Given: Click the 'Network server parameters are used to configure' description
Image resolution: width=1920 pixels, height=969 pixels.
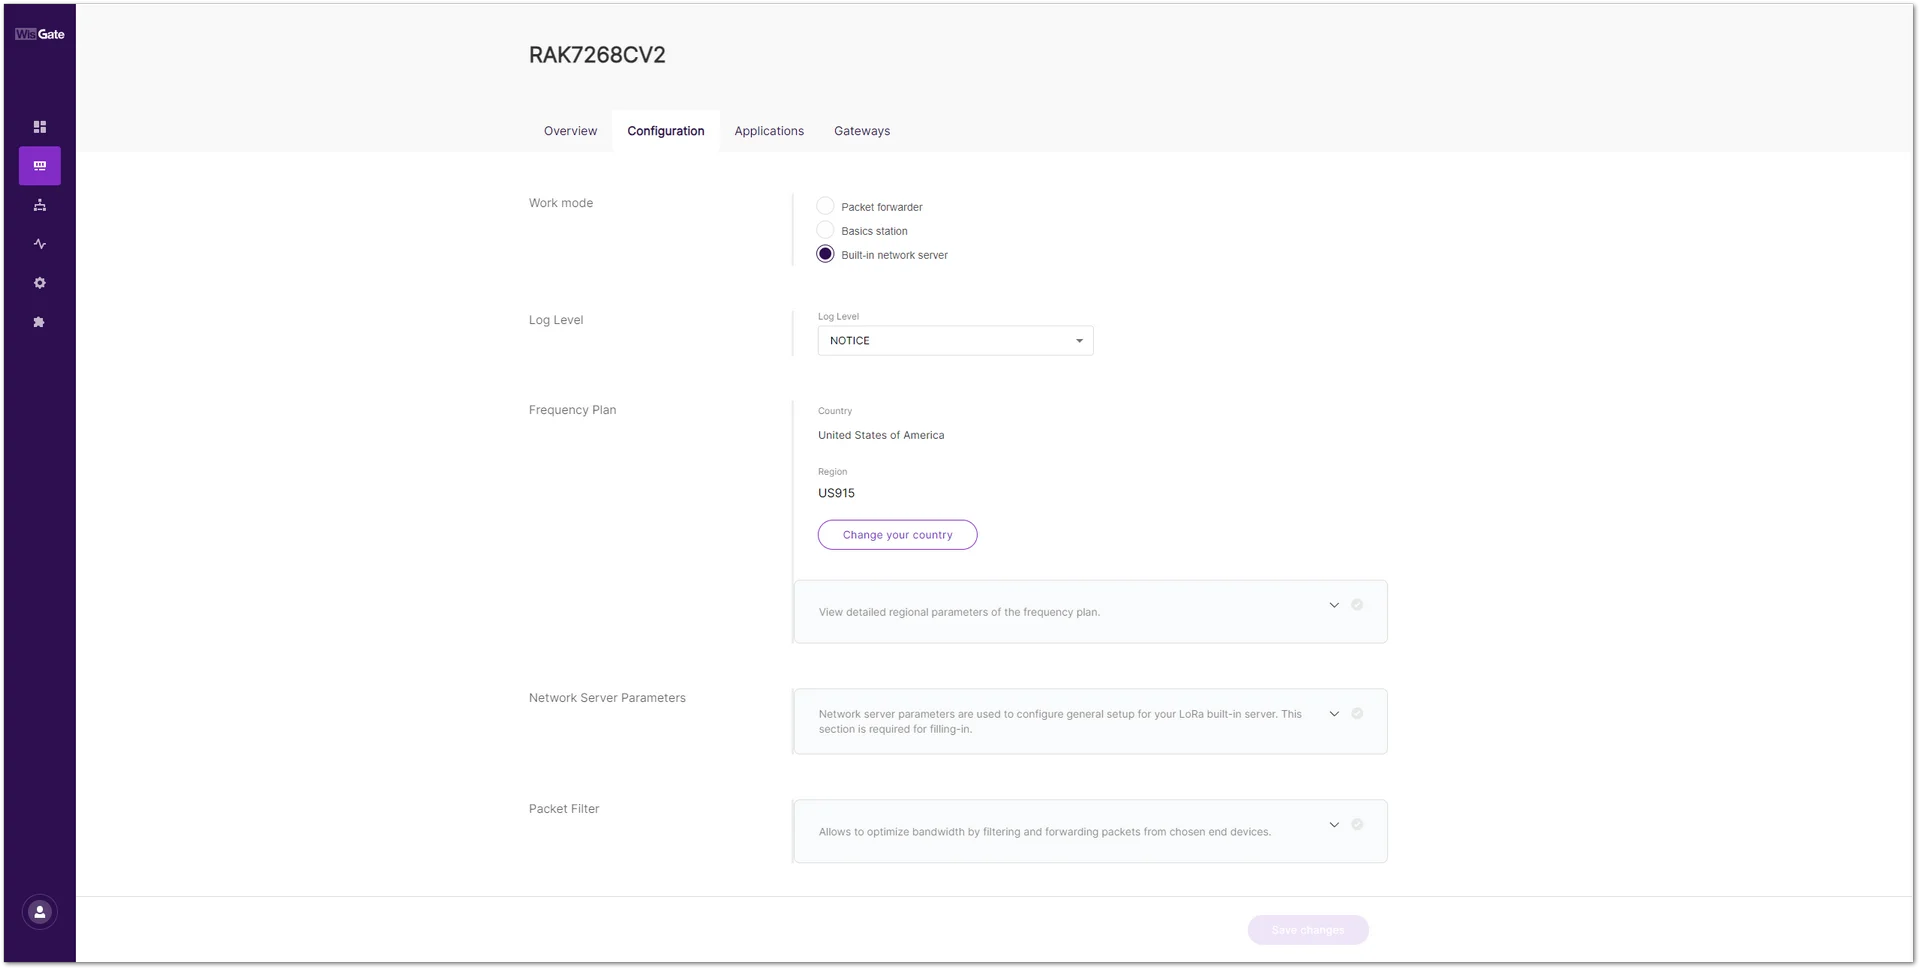Looking at the screenshot, I should [1060, 721].
